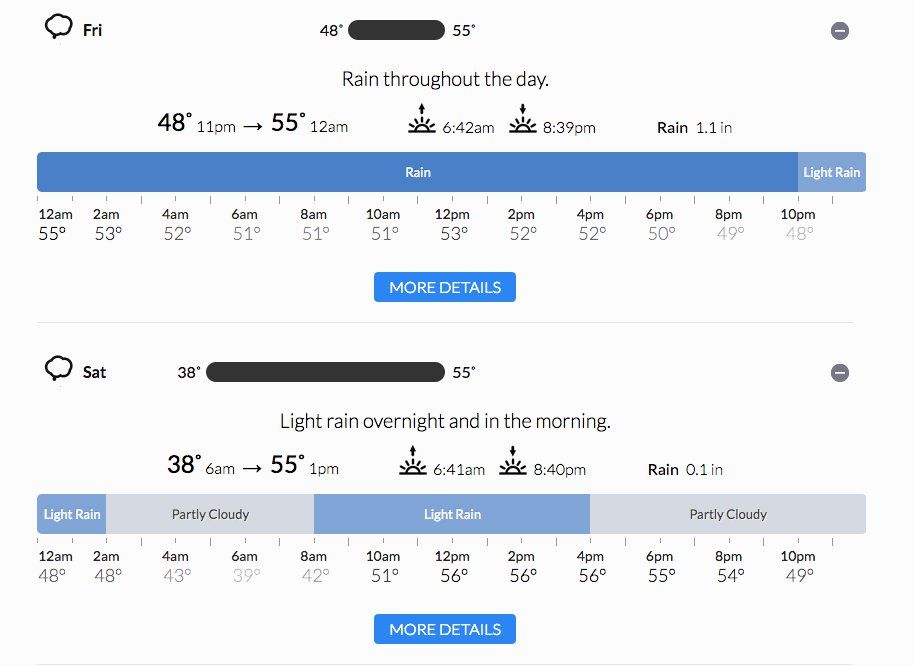Open More Details for Saturday
The height and width of the screenshot is (666, 913).
click(445, 629)
